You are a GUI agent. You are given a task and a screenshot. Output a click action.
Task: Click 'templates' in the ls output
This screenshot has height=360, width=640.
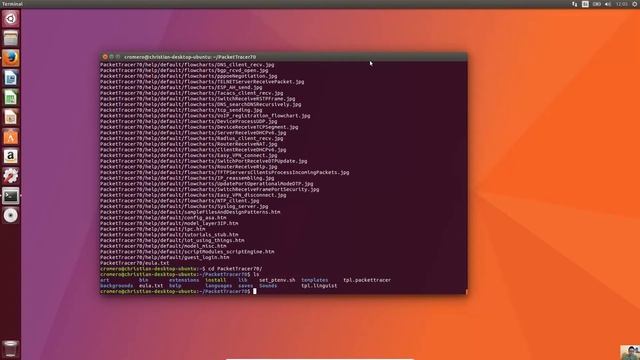click(315, 280)
